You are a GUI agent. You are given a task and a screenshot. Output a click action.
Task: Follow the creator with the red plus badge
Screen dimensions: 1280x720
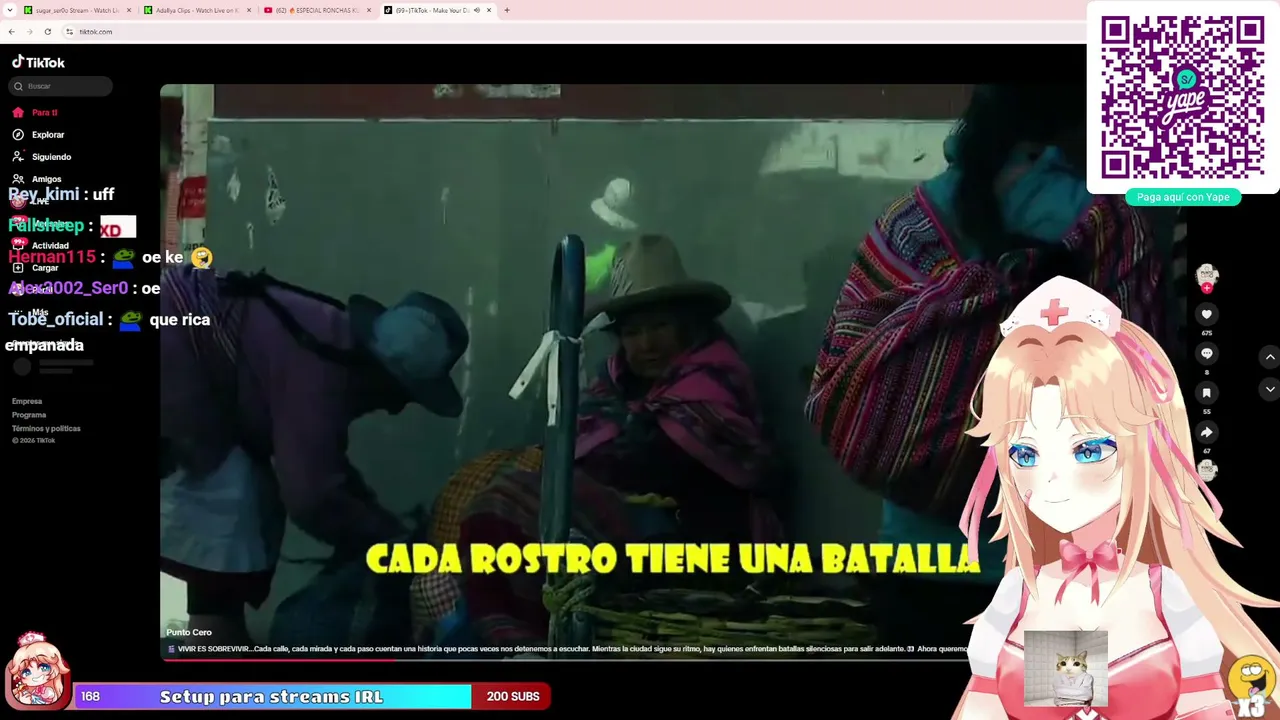(1207, 288)
